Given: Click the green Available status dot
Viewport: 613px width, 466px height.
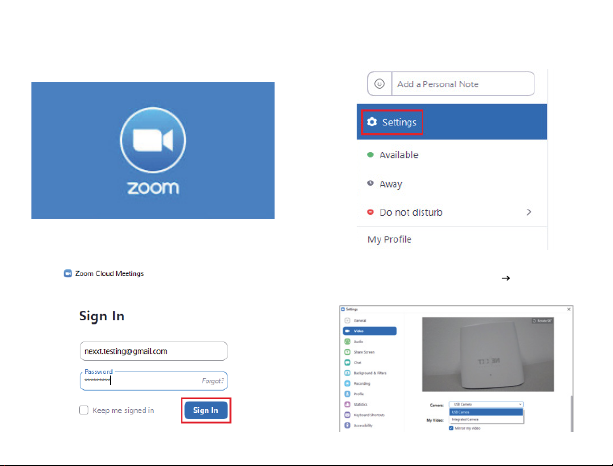Looking at the screenshot, I should point(370,154).
